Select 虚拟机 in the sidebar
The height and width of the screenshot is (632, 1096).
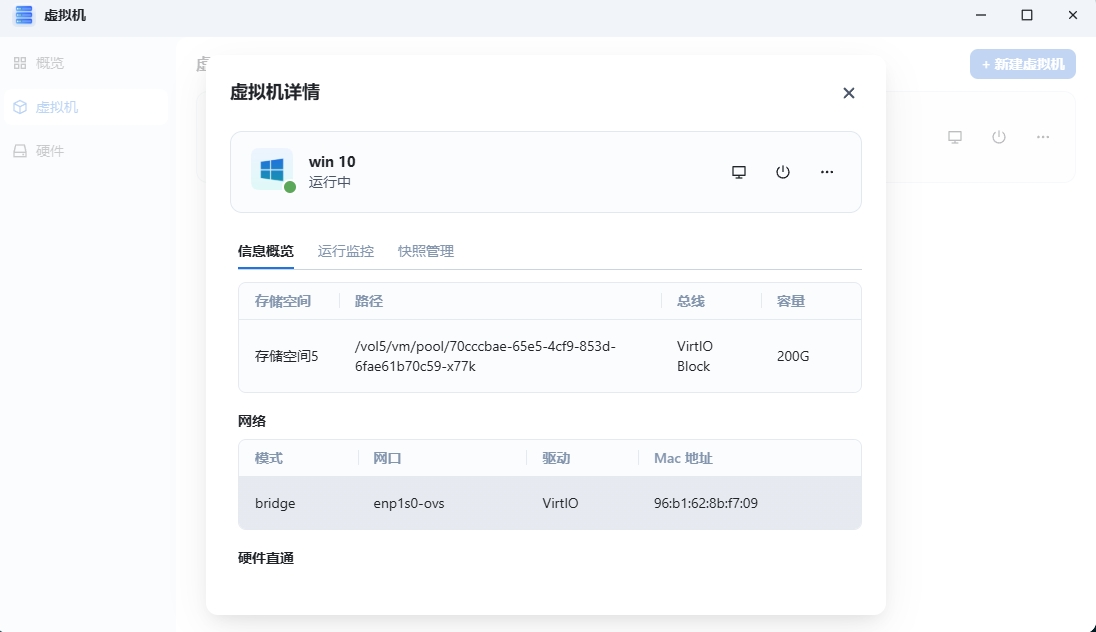click(x=57, y=107)
